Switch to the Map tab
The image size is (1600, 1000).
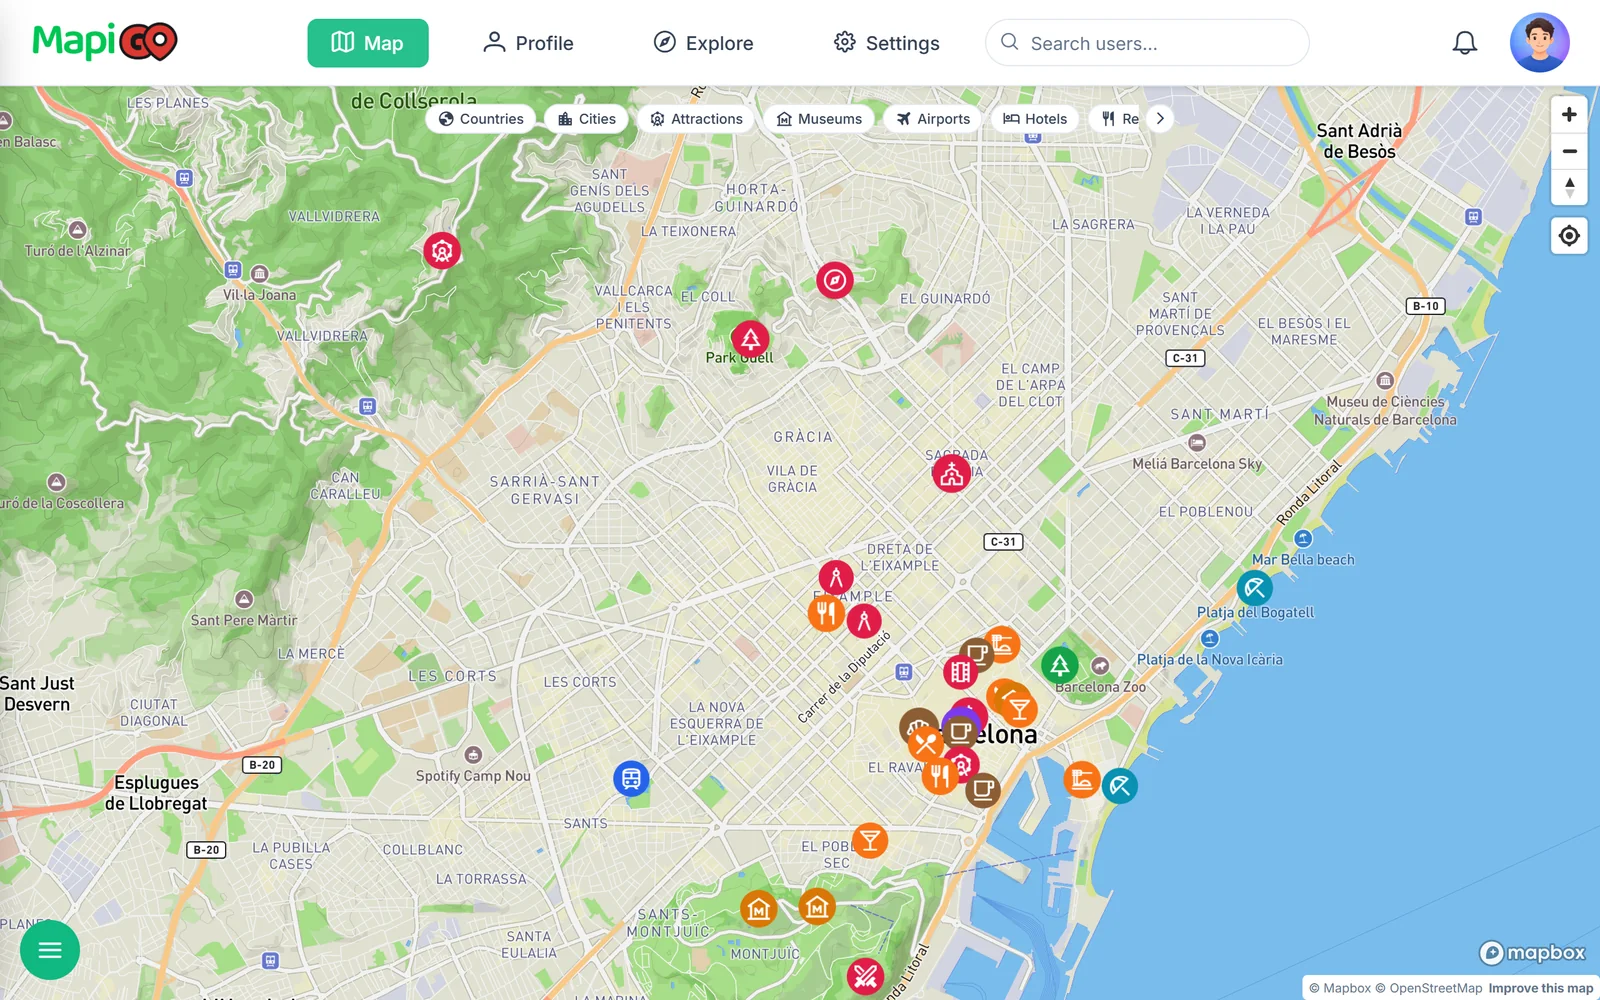click(x=368, y=43)
